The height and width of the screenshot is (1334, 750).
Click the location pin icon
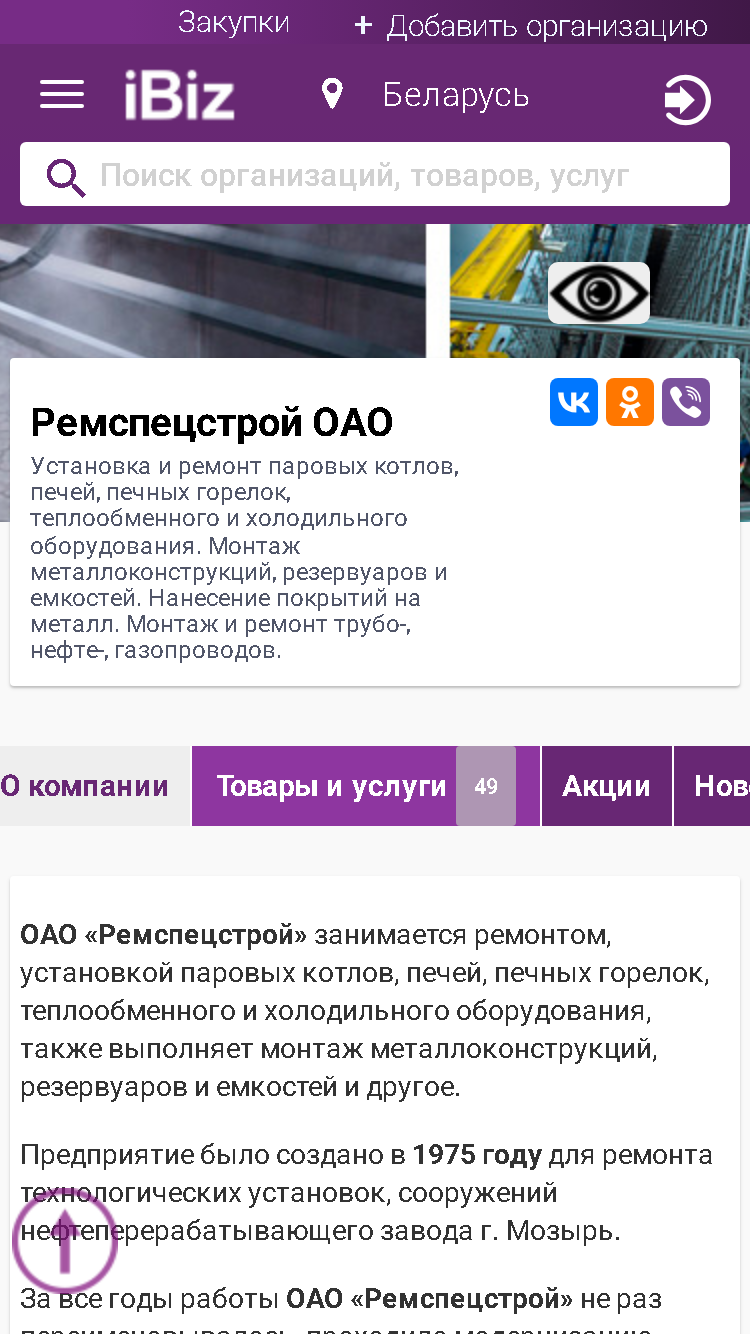pos(332,95)
